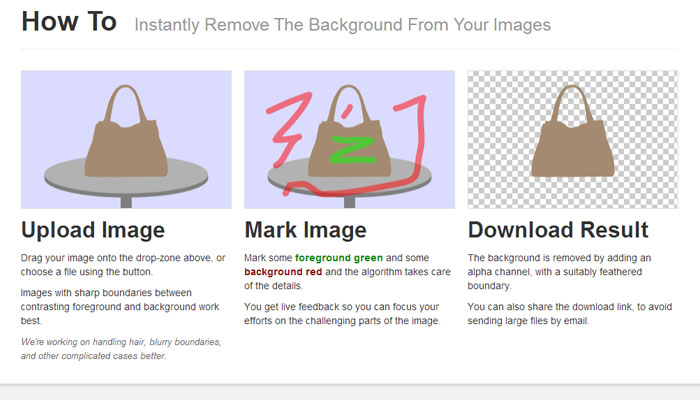Viewport: 700px width, 400px height.
Task: Select the "foreground green" highlighted text
Action: click(x=339, y=258)
